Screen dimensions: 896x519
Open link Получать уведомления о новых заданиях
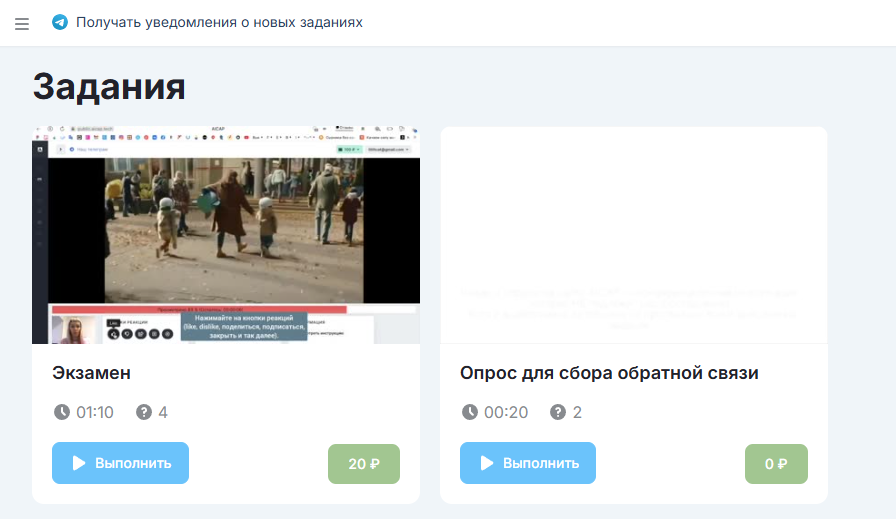pos(219,22)
